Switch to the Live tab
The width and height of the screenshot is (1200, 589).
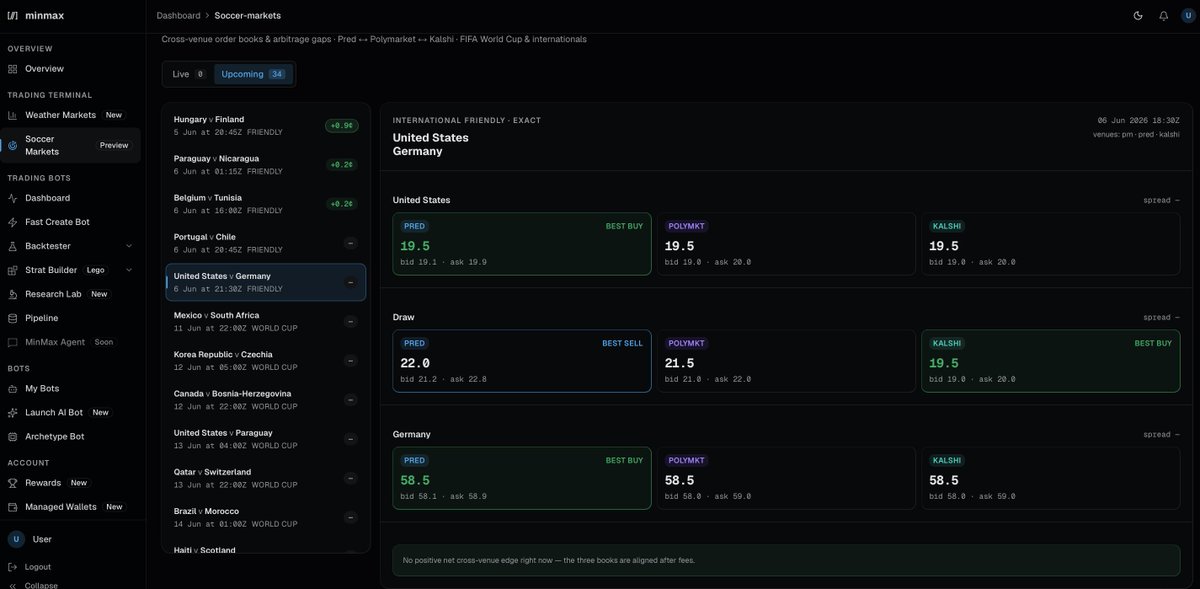tap(188, 74)
